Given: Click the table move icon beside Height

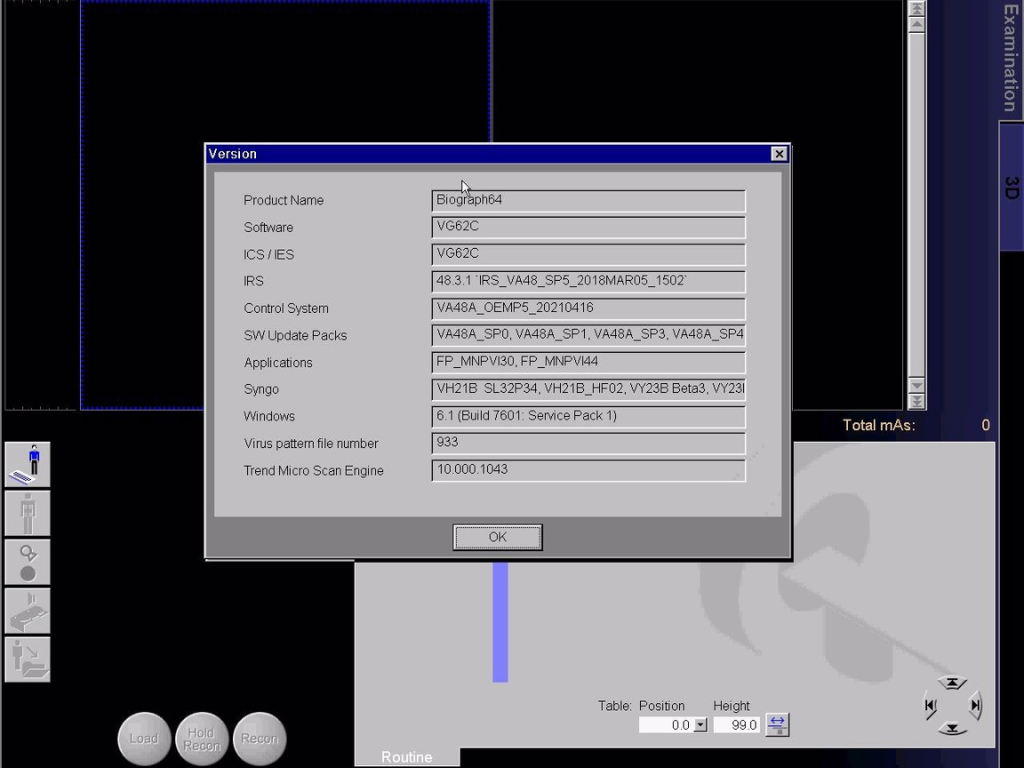Looking at the screenshot, I should point(777,725).
